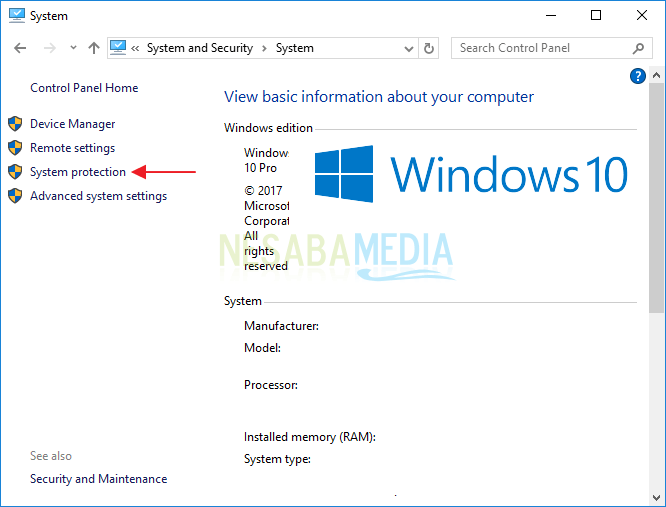Open the recent locations dropdown arrow

tap(73, 48)
